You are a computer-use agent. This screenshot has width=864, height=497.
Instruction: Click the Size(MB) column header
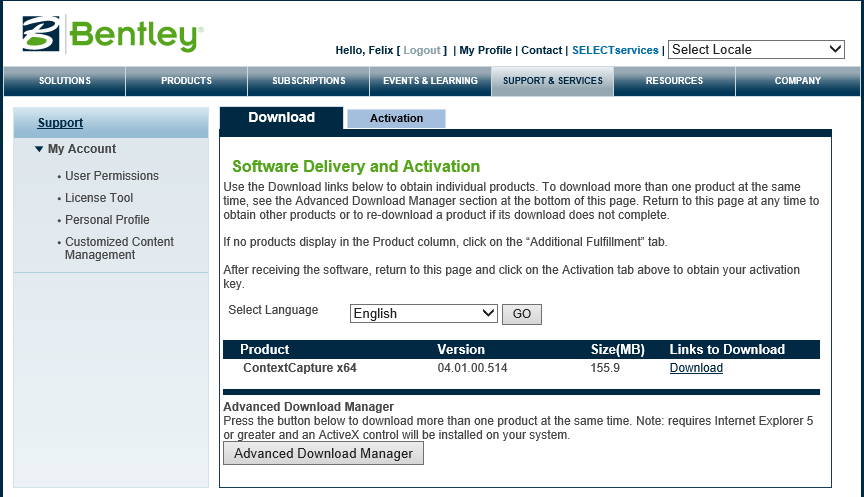click(618, 350)
